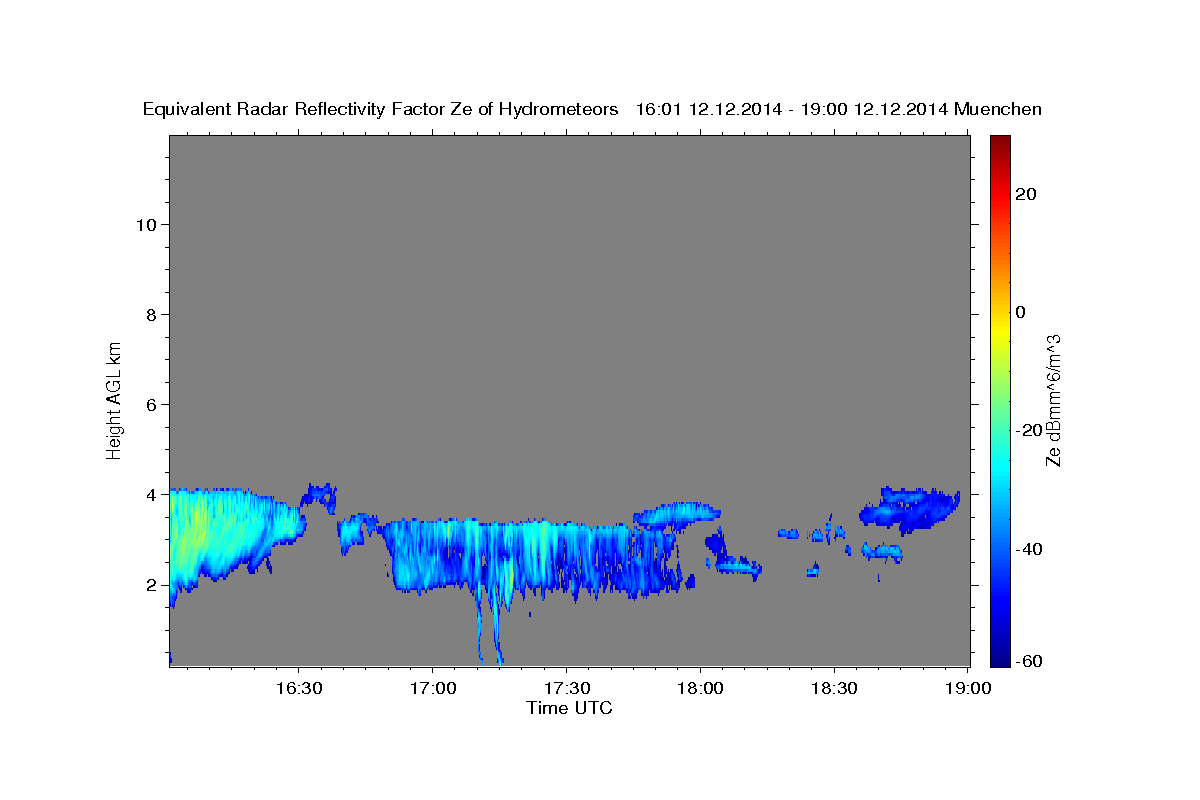The height and width of the screenshot is (800, 1200).
Task: Click the 17:00 time tick label
Action: pyautogui.click(x=432, y=688)
